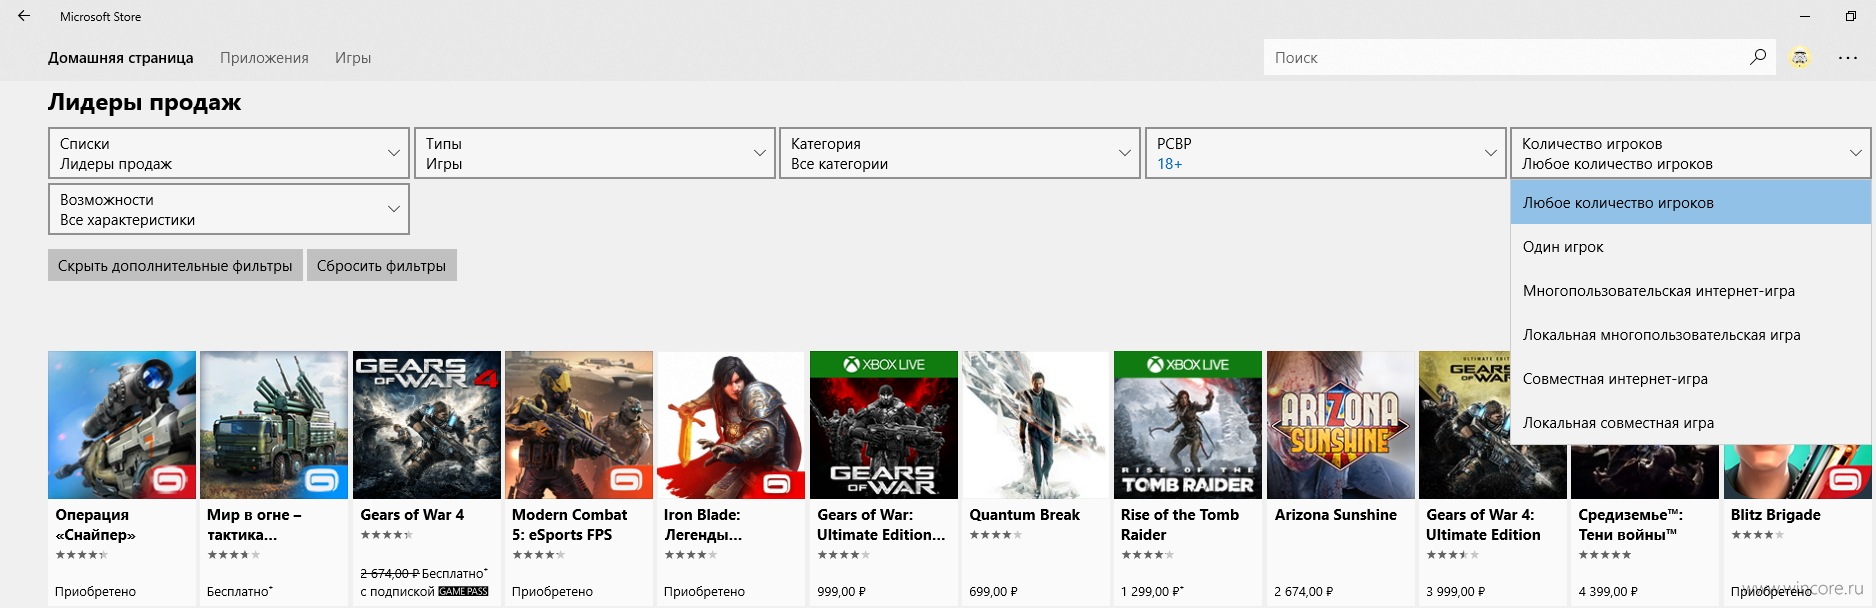This screenshot has width=1876, height=608.
Task: Select Совместная интернет-игра option
Action: pos(1691,379)
